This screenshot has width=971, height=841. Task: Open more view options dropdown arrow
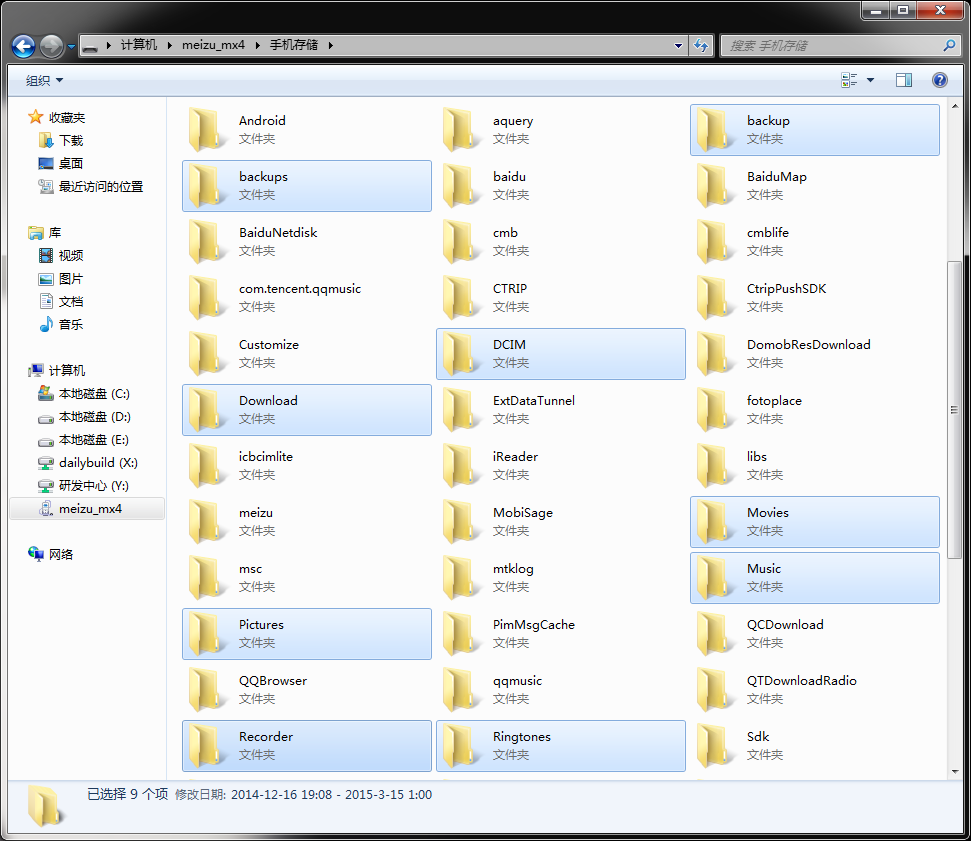(870, 80)
